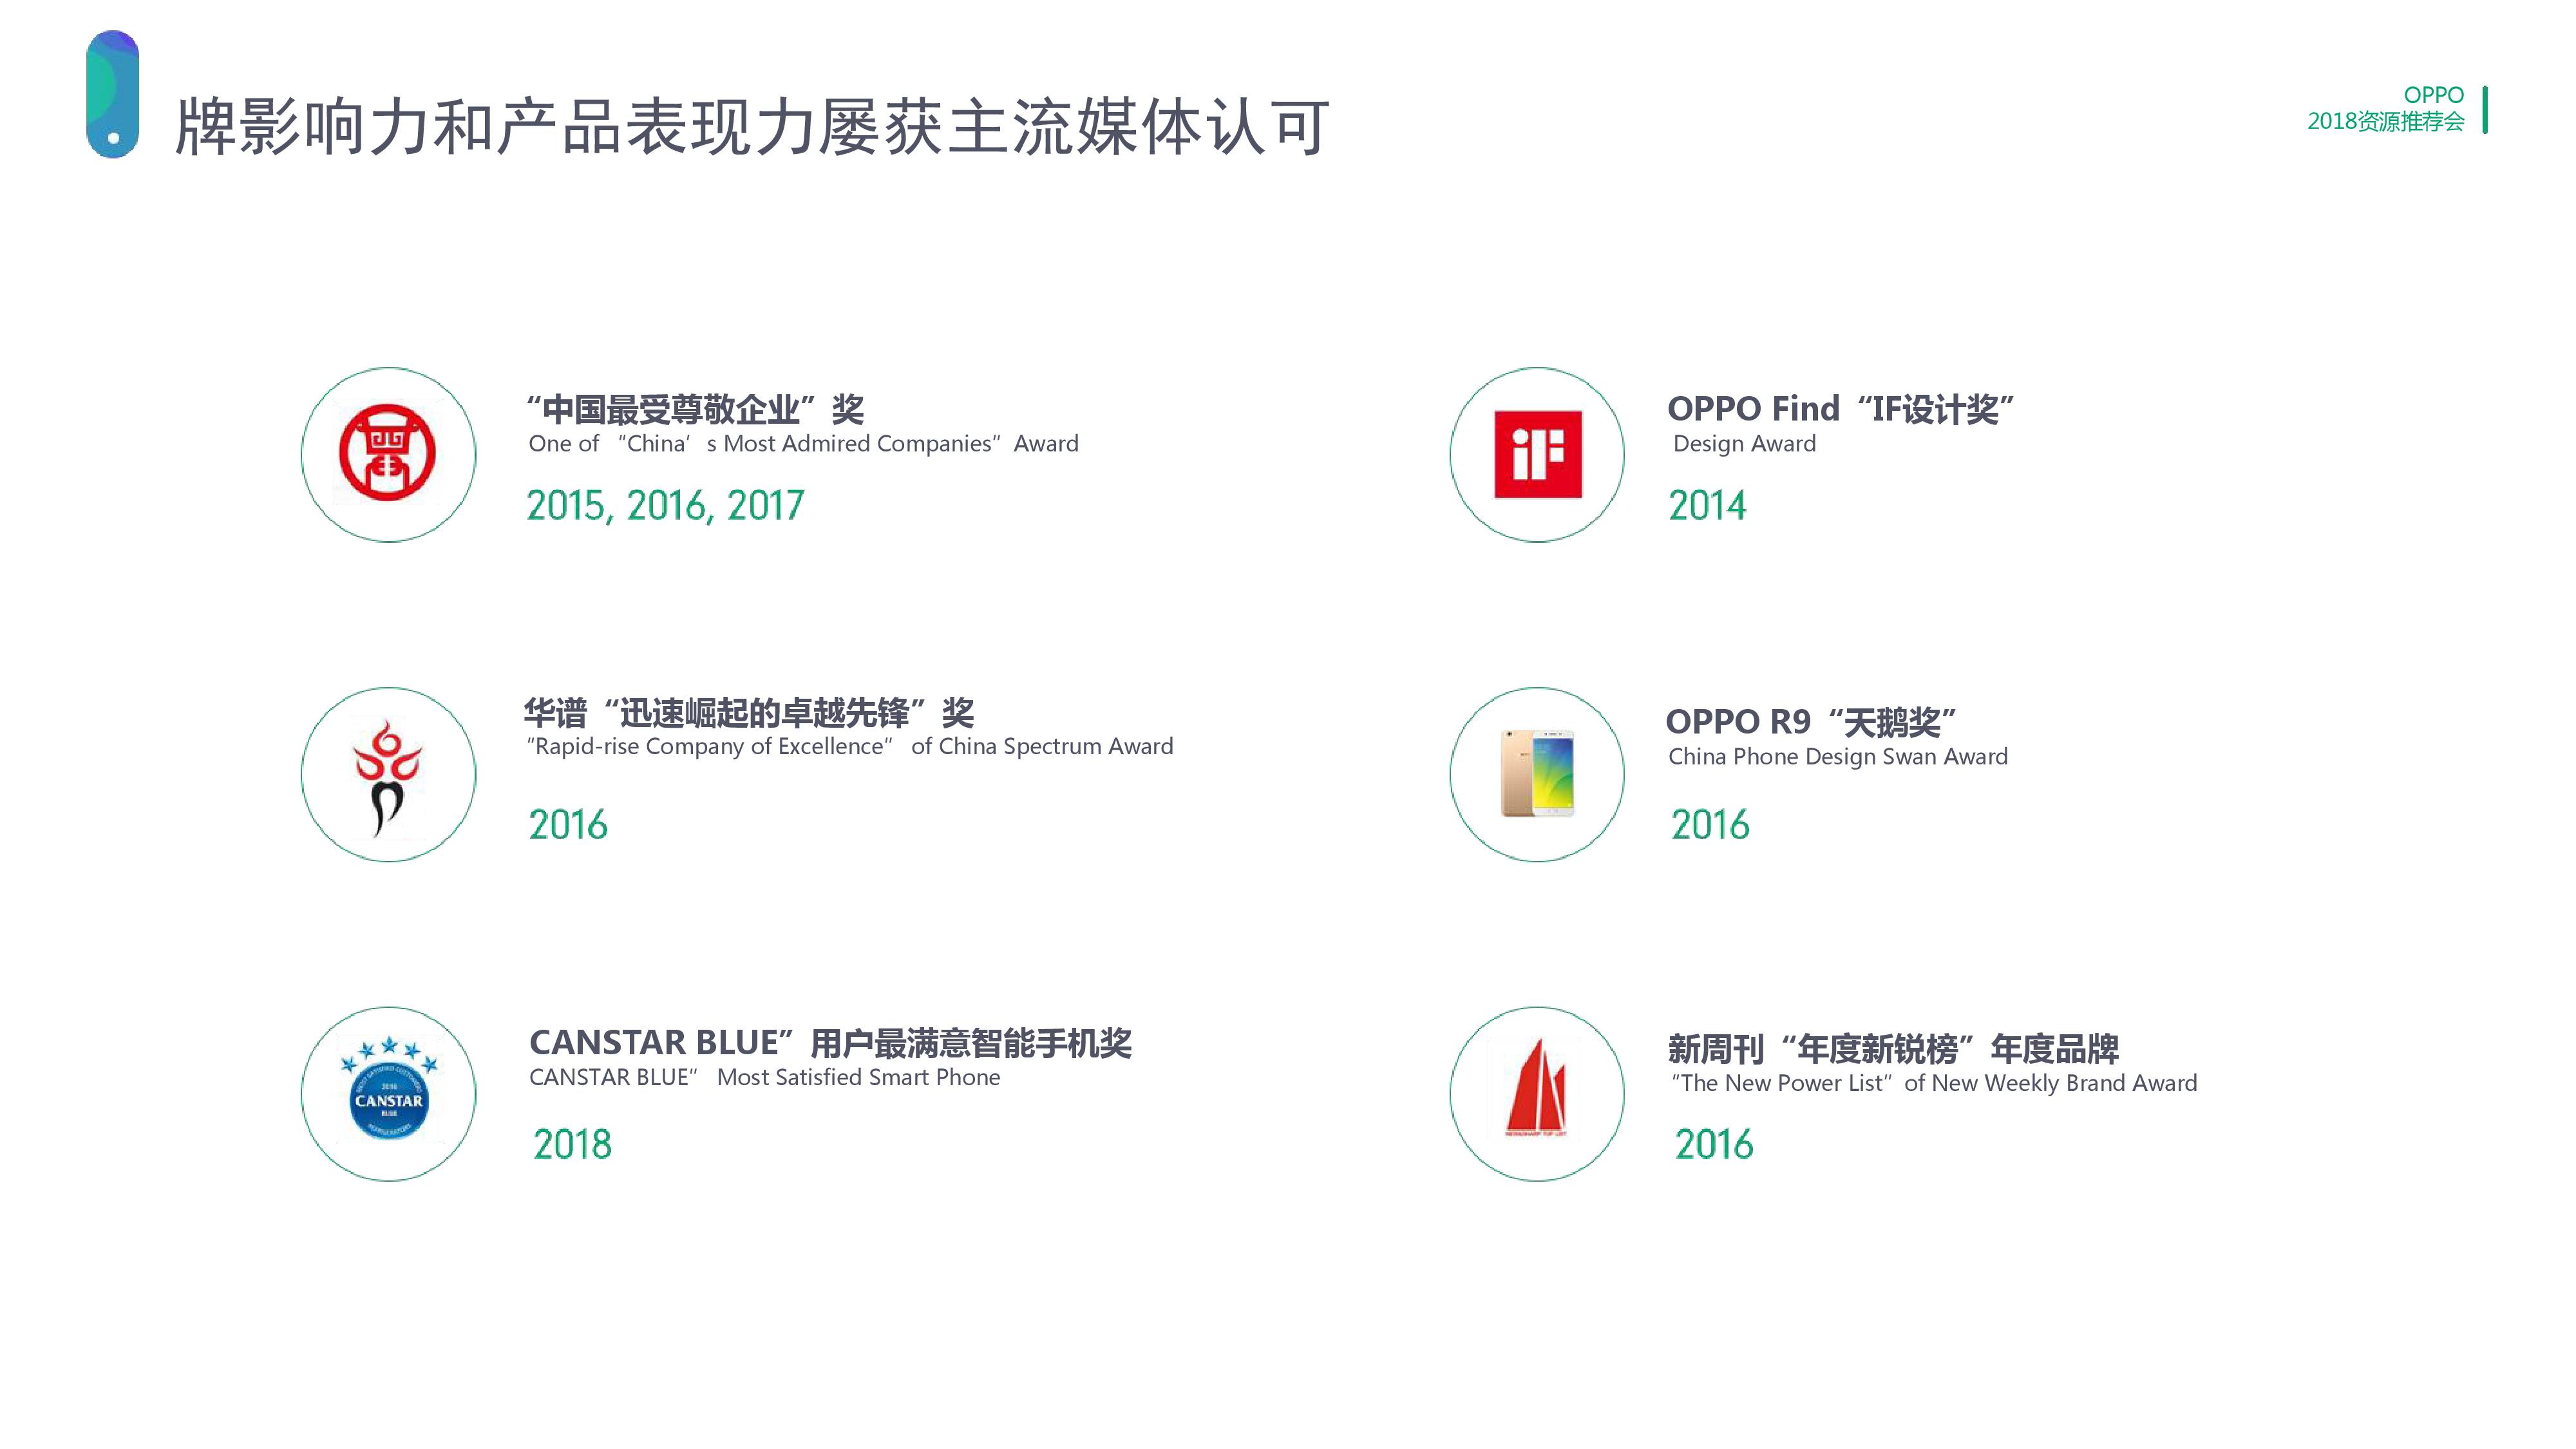The height and width of the screenshot is (1449, 2576).
Task: Click the gold OPPO R9 phone image
Action: coord(1537,773)
